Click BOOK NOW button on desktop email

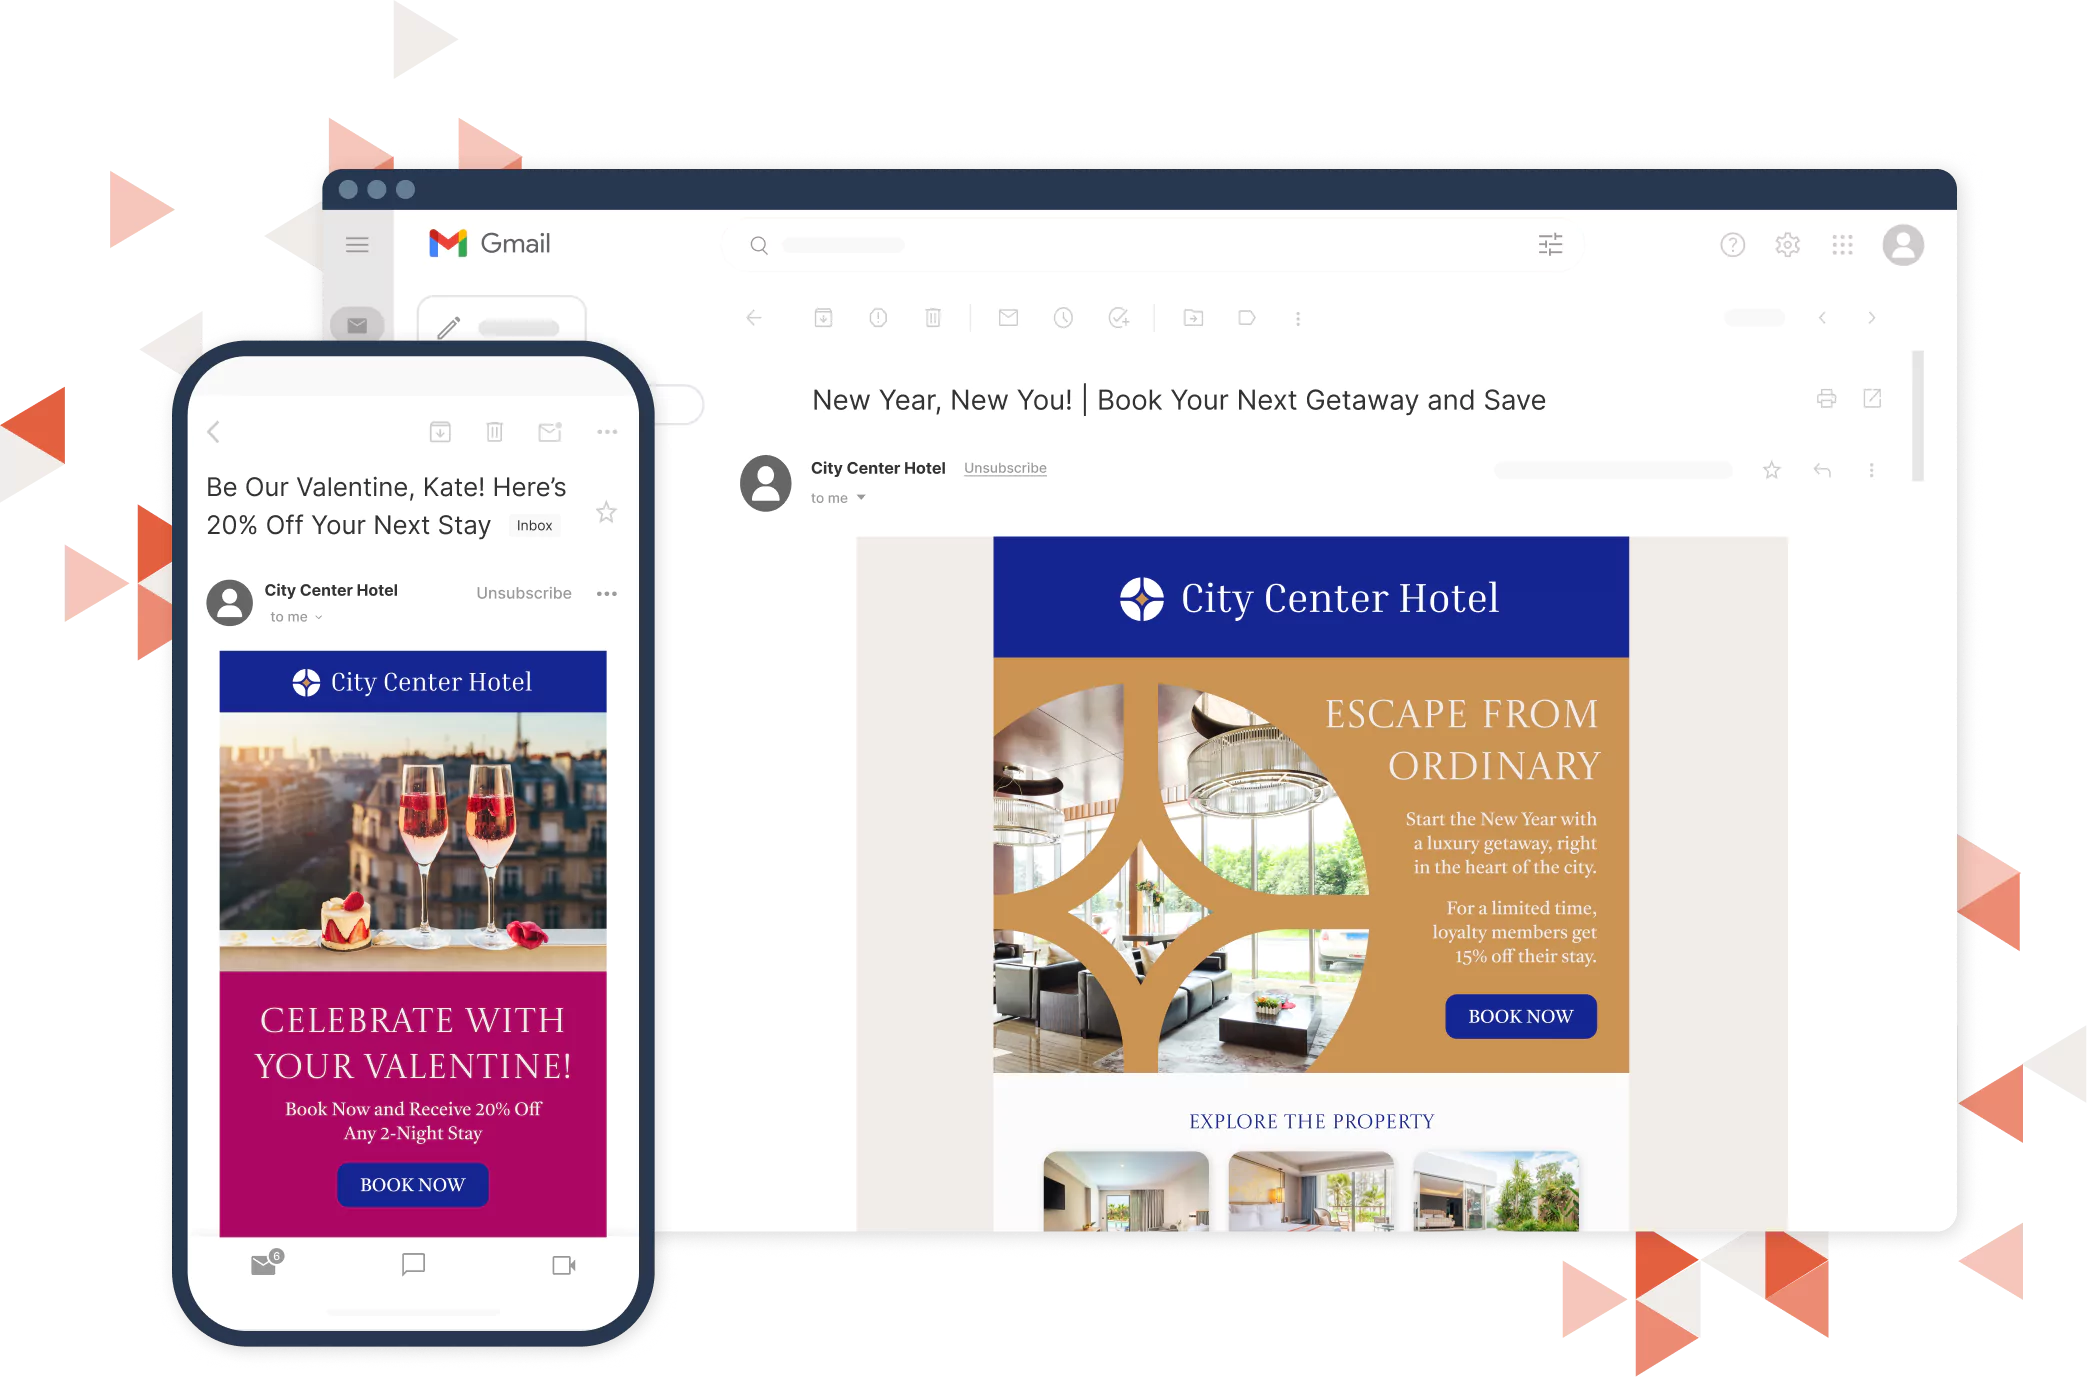point(1520,1014)
